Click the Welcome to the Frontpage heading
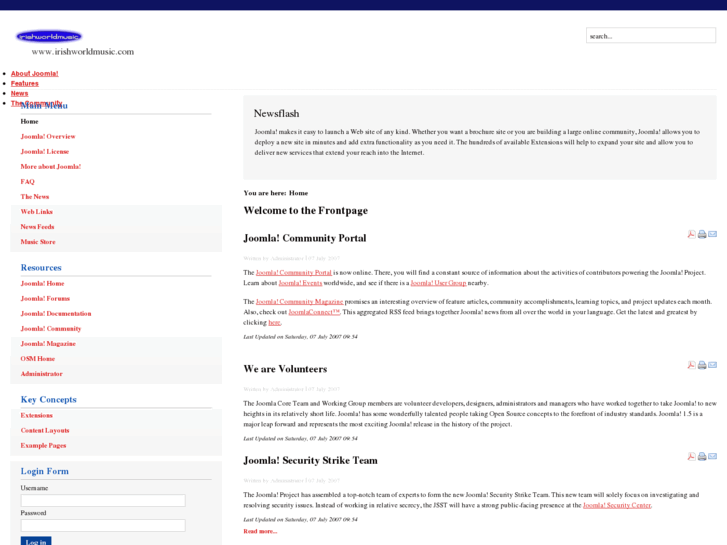 pos(306,211)
